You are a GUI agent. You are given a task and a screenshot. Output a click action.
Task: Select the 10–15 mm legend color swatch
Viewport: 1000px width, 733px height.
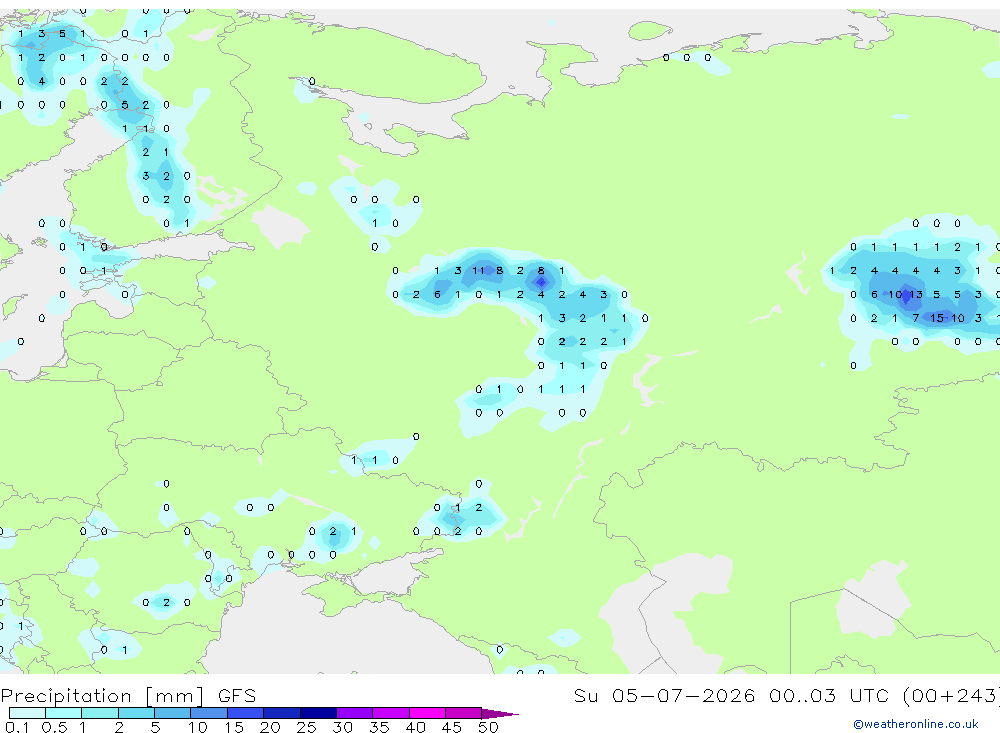click(209, 713)
